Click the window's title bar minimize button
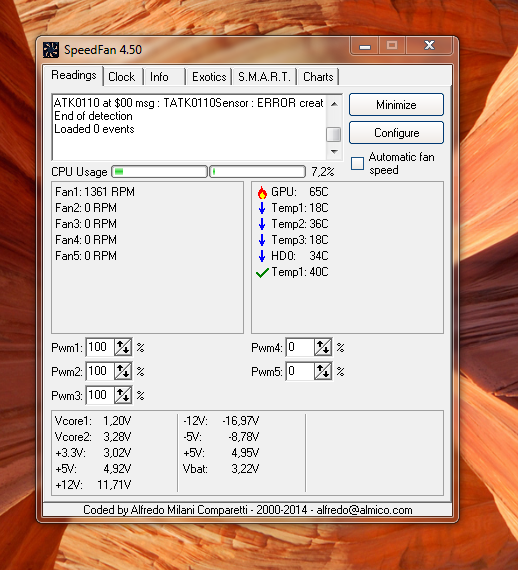The width and height of the screenshot is (518, 570). coord(365,47)
